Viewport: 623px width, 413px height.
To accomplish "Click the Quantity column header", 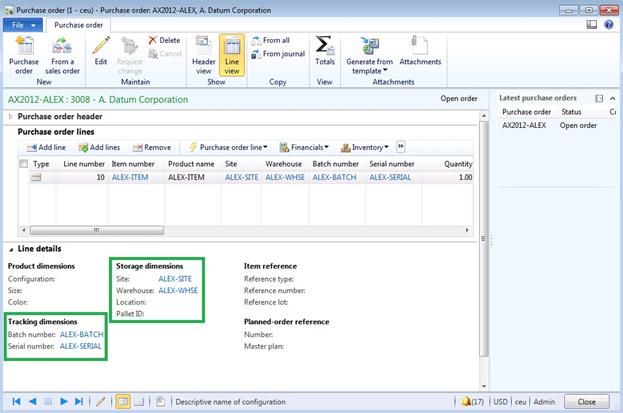I will tap(458, 164).
